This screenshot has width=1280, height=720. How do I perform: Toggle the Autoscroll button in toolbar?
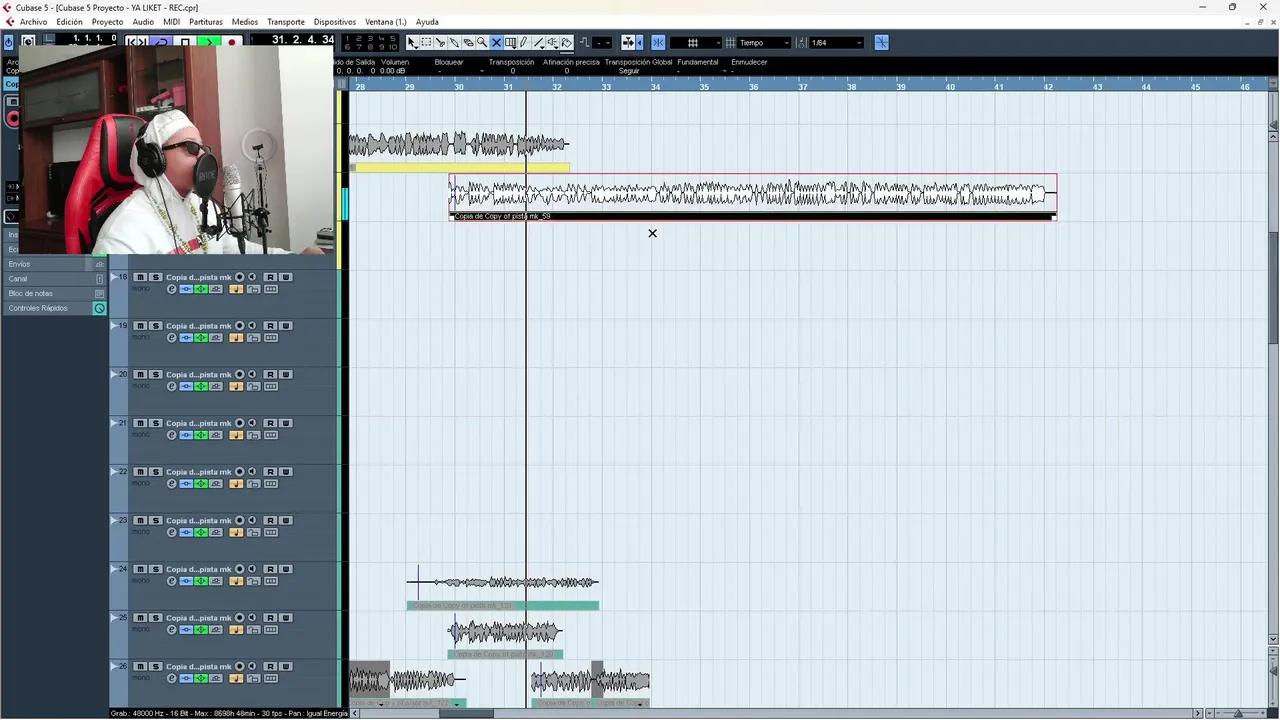click(x=627, y=43)
